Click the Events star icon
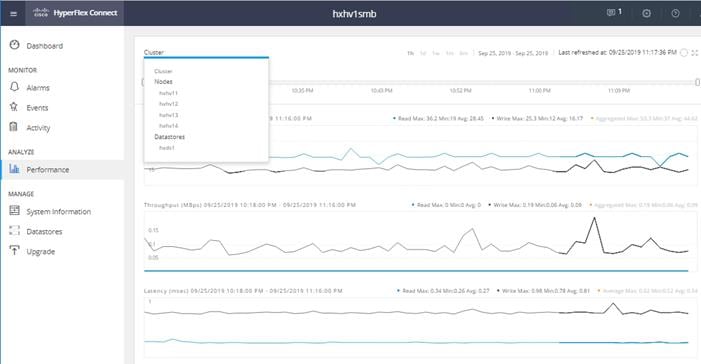This screenshot has height=364, width=701. point(14,107)
